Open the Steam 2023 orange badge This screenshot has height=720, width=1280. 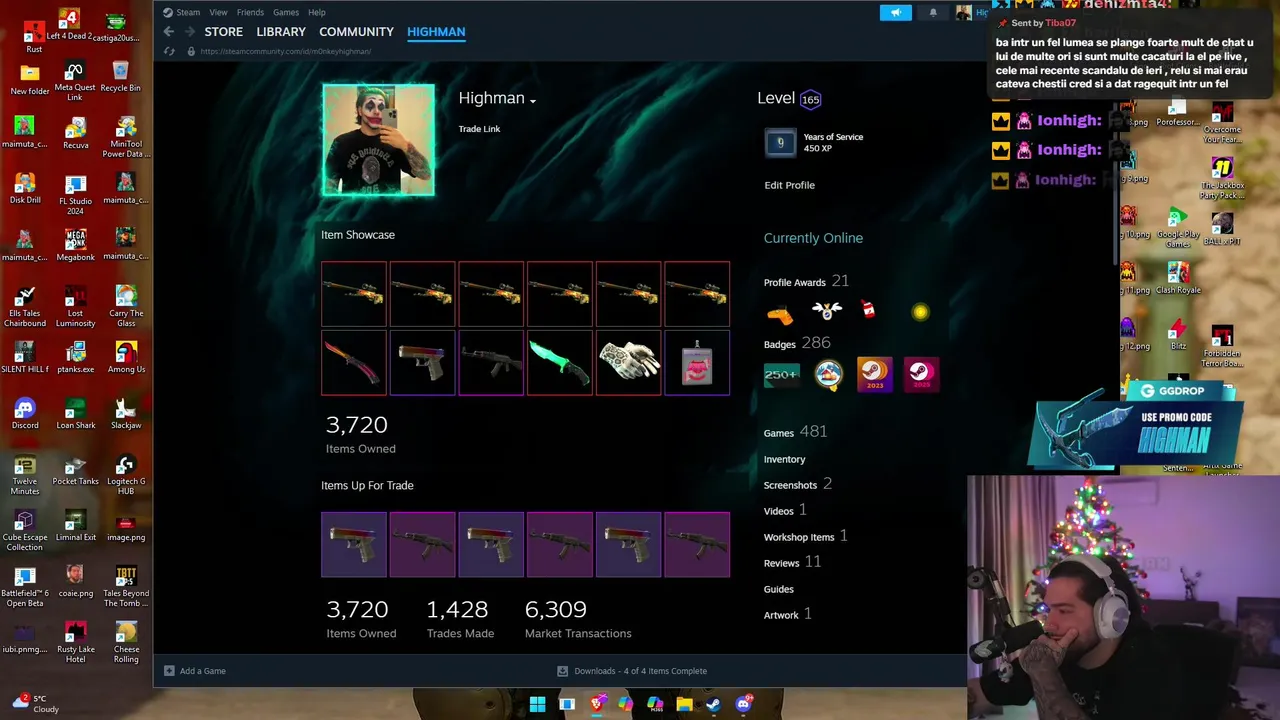pyautogui.click(x=874, y=375)
